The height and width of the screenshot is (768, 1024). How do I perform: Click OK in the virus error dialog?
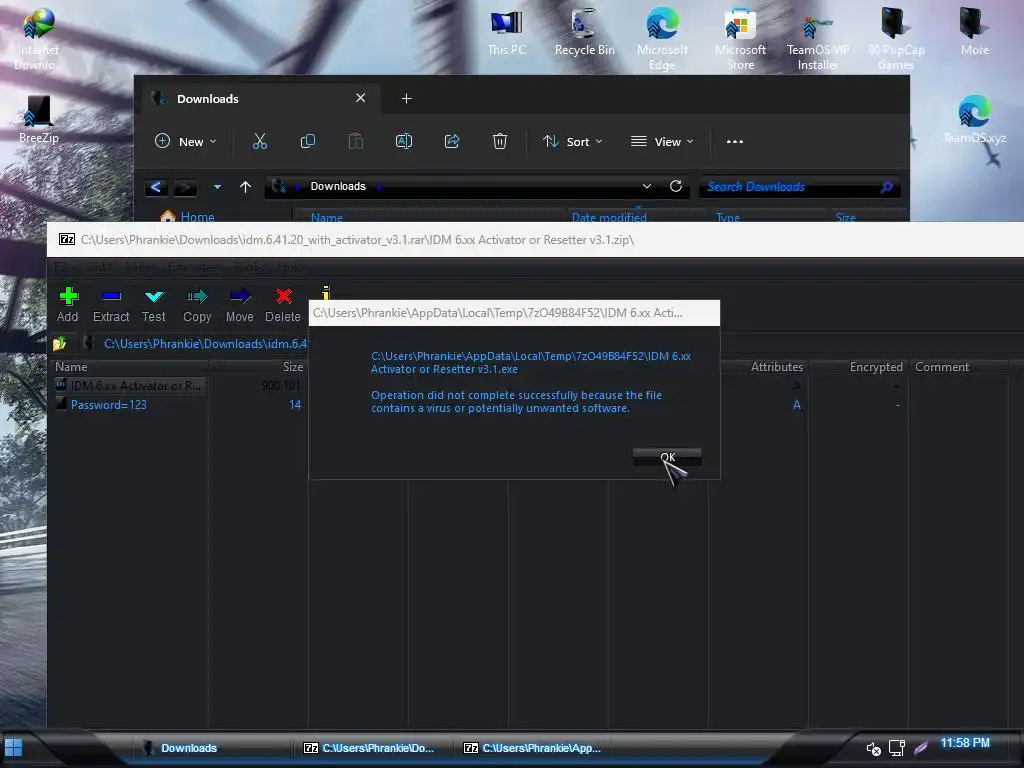pyautogui.click(x=667, y=457)
